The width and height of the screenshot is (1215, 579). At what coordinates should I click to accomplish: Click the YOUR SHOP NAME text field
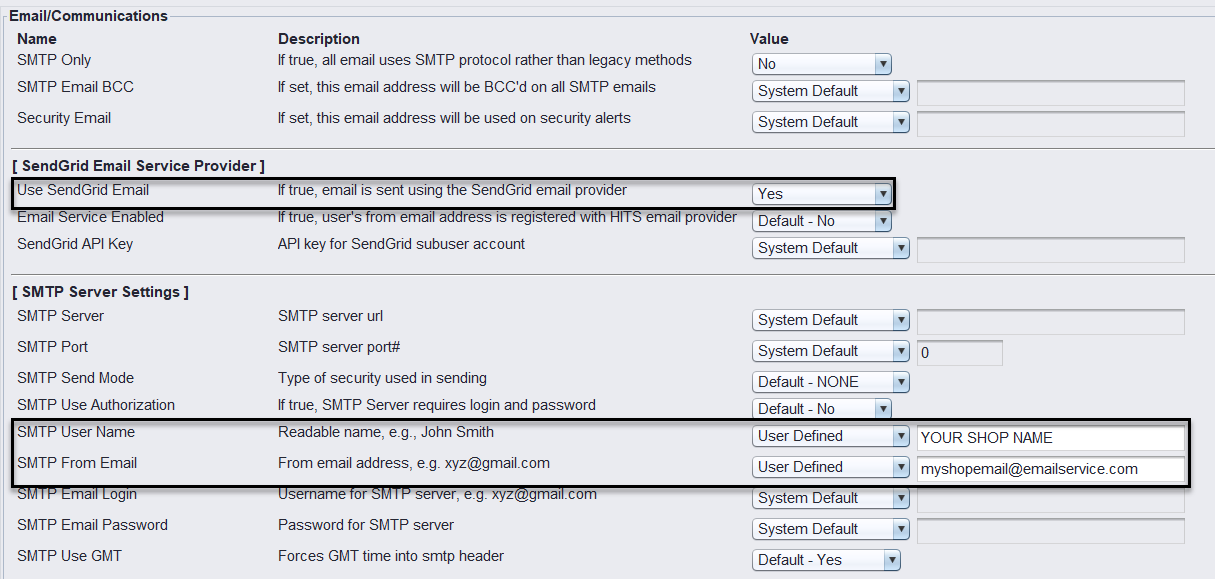(1050, 438)
